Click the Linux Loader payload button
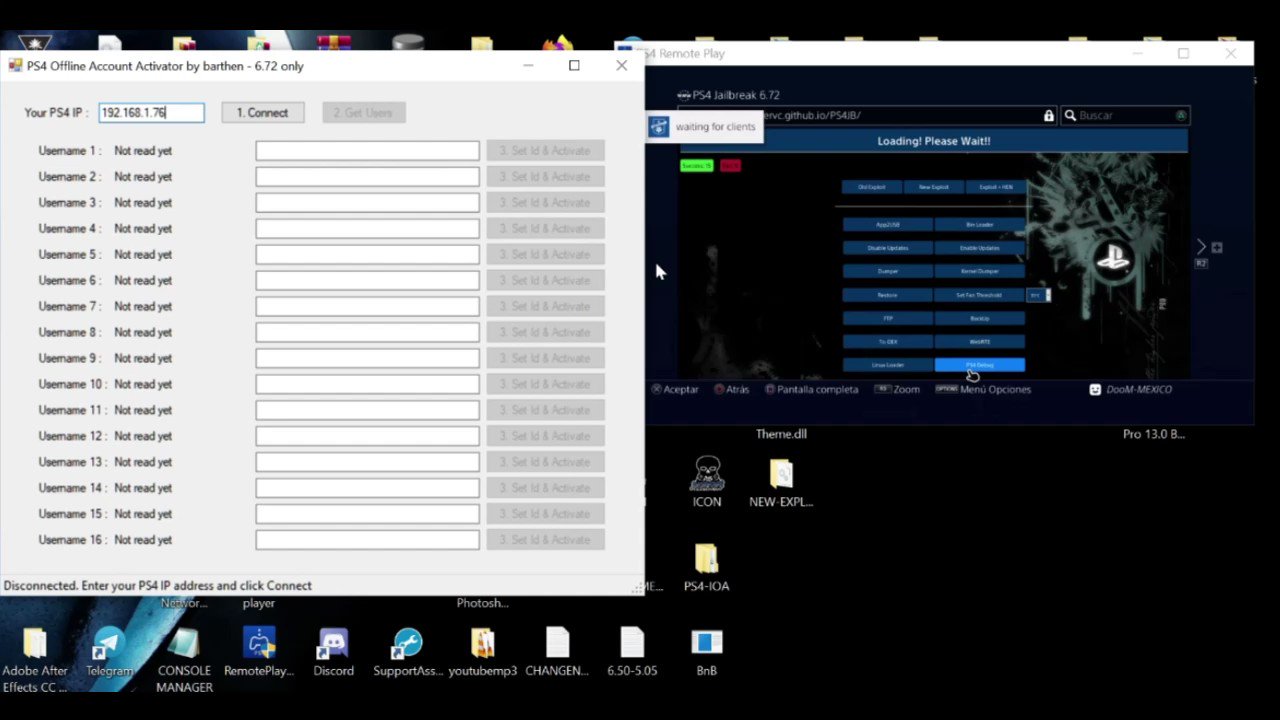This screenshot has width=1280, height=720. coord(887,365)
